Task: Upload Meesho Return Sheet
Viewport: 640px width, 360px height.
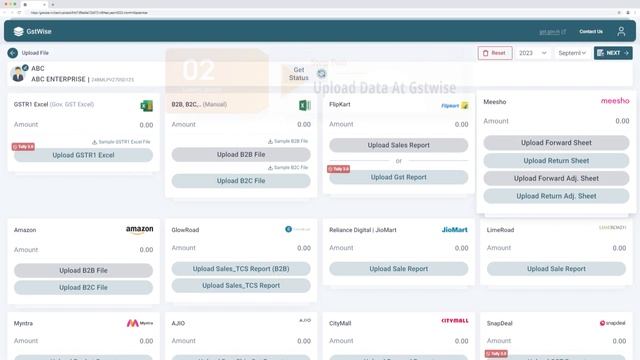Action: point(556,161)
